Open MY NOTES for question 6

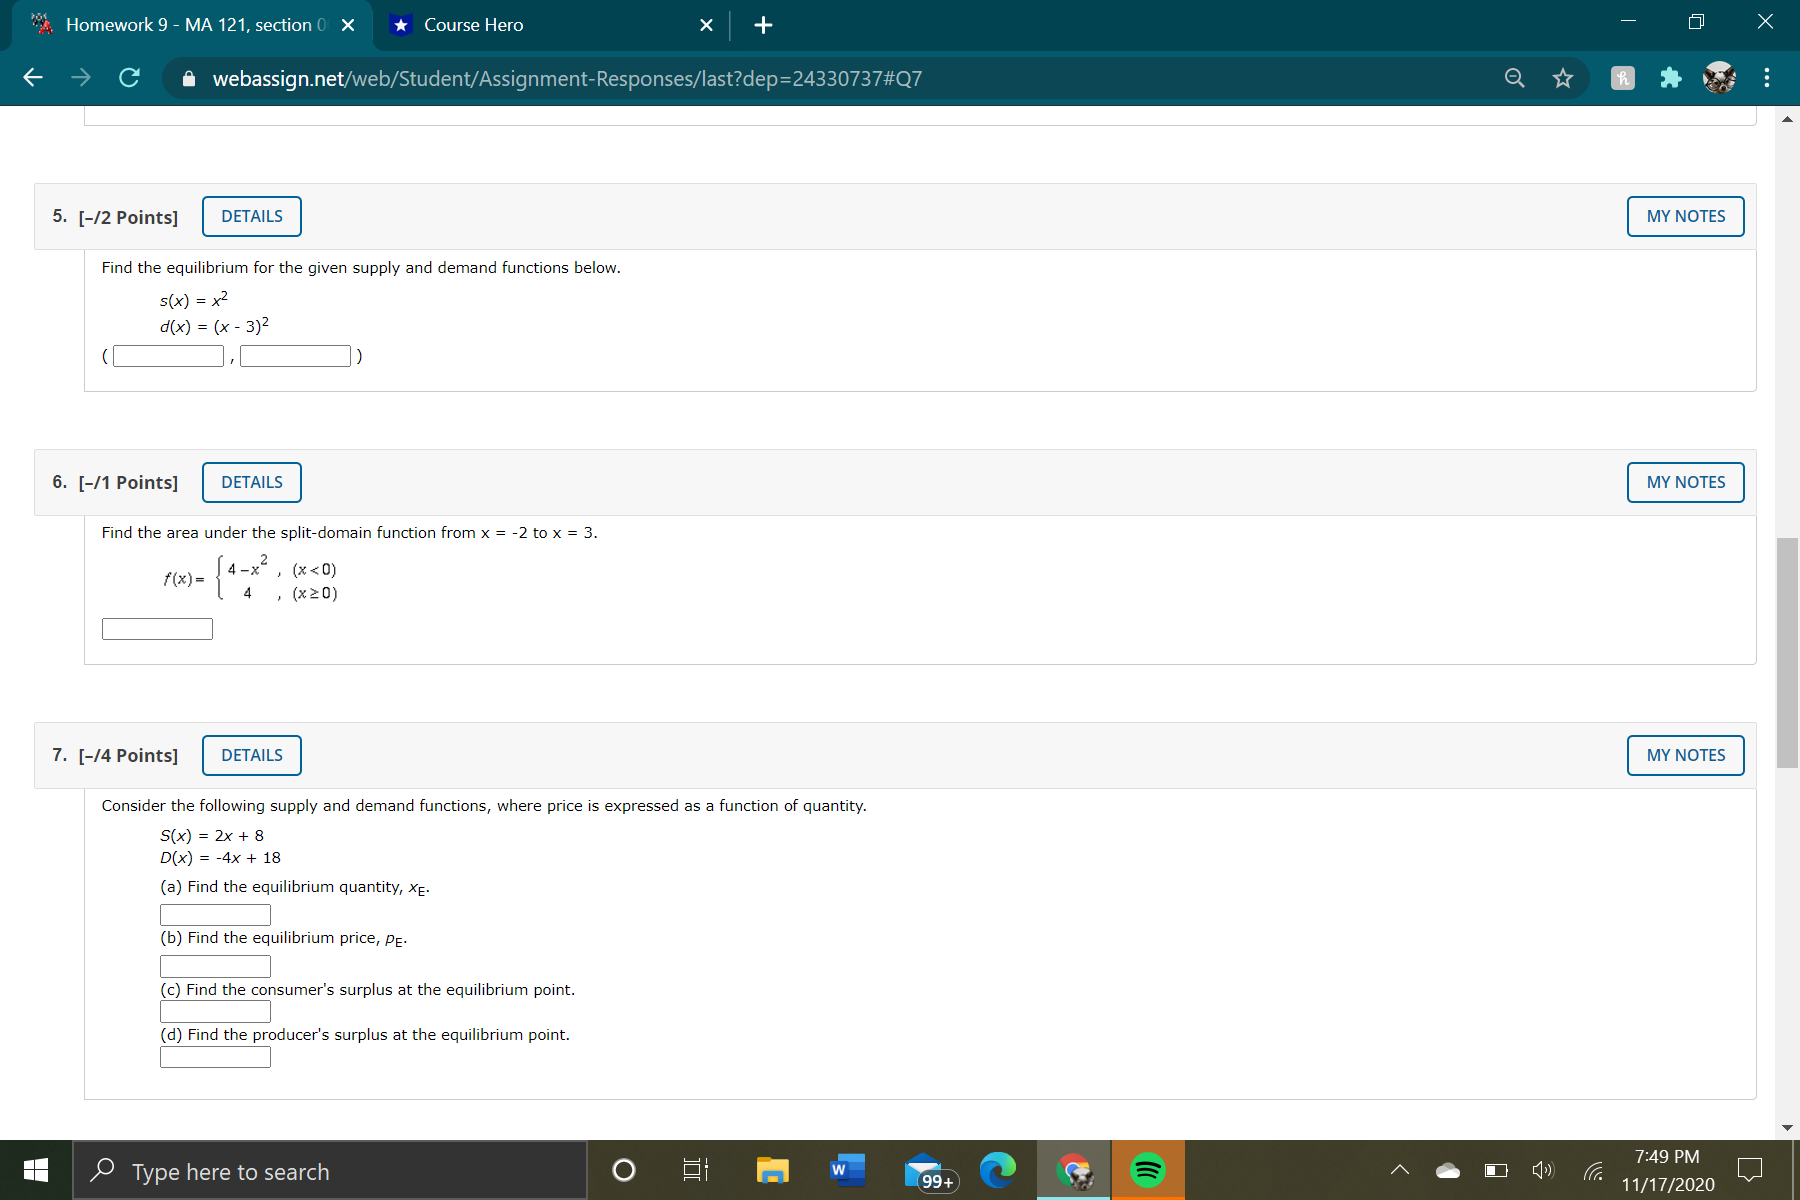[x=1686, y=483]
